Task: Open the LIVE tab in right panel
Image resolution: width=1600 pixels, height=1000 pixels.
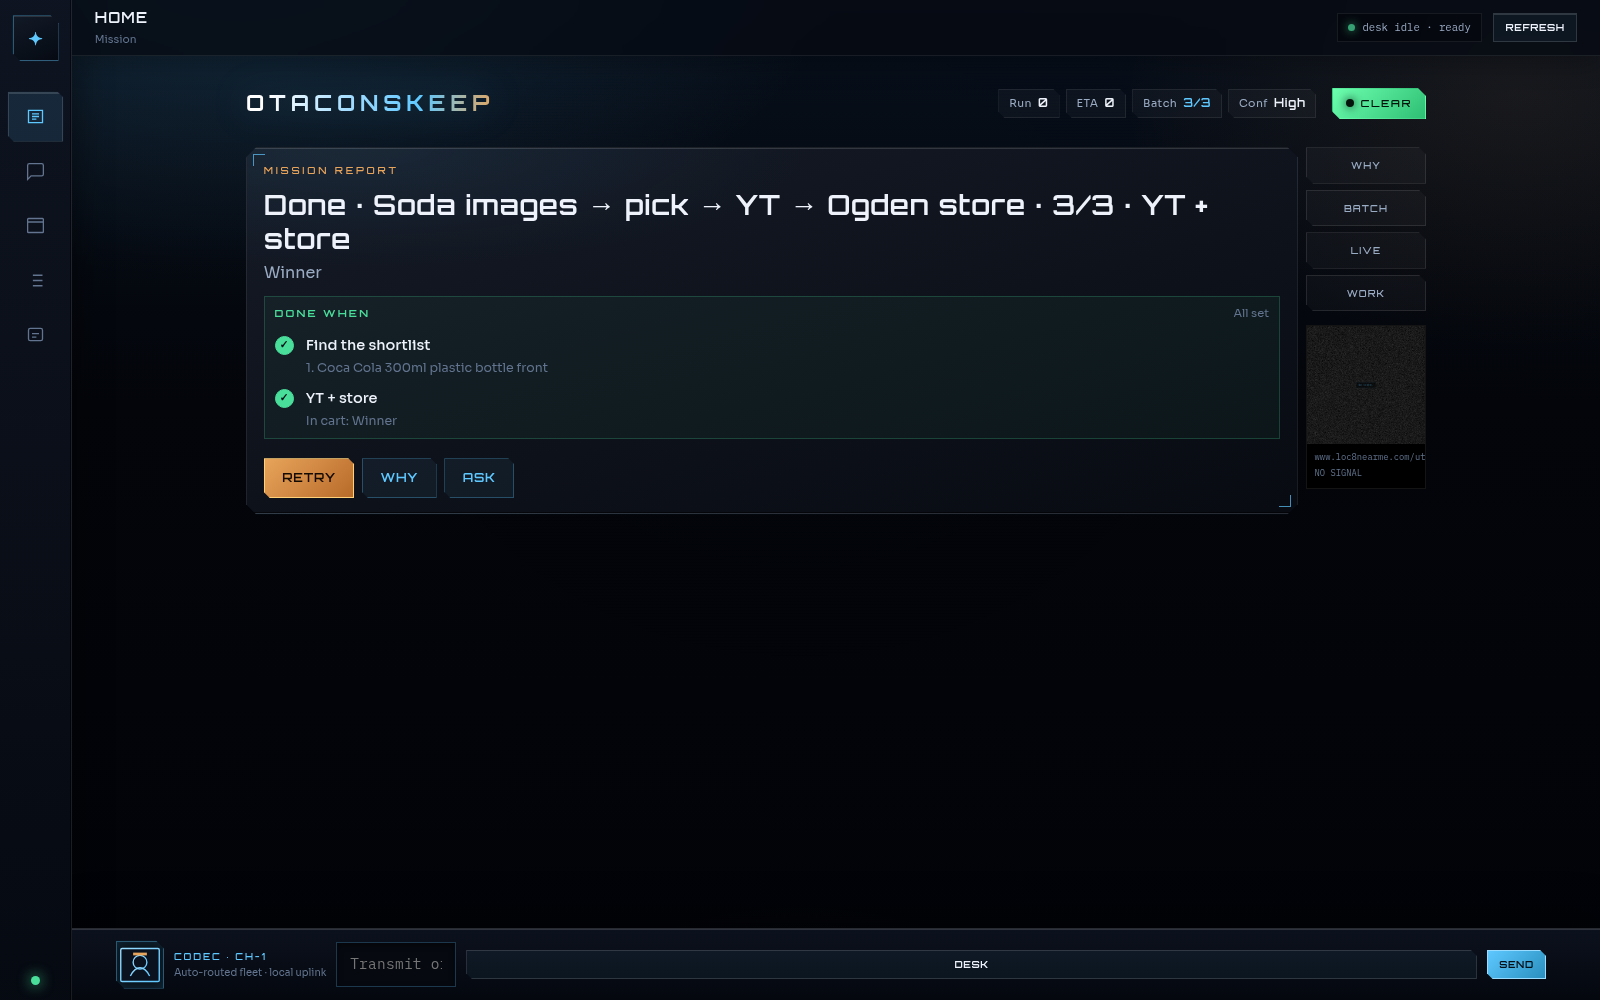Action: 1365,250
